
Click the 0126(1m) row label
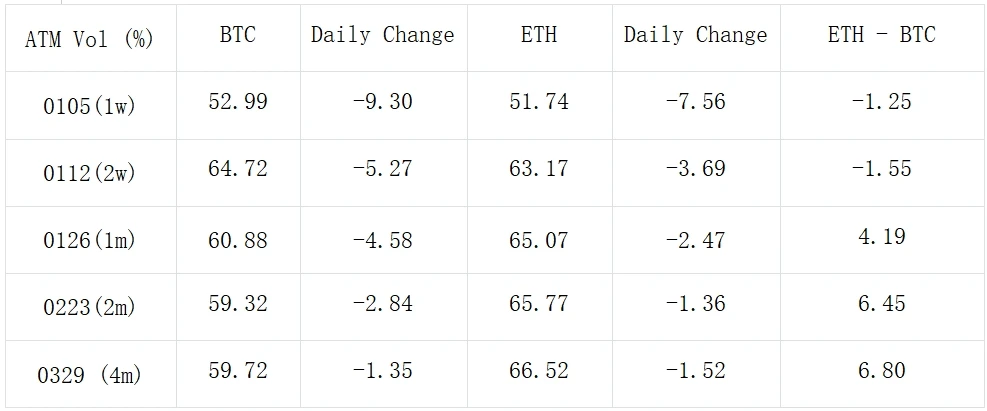[90, 240]
